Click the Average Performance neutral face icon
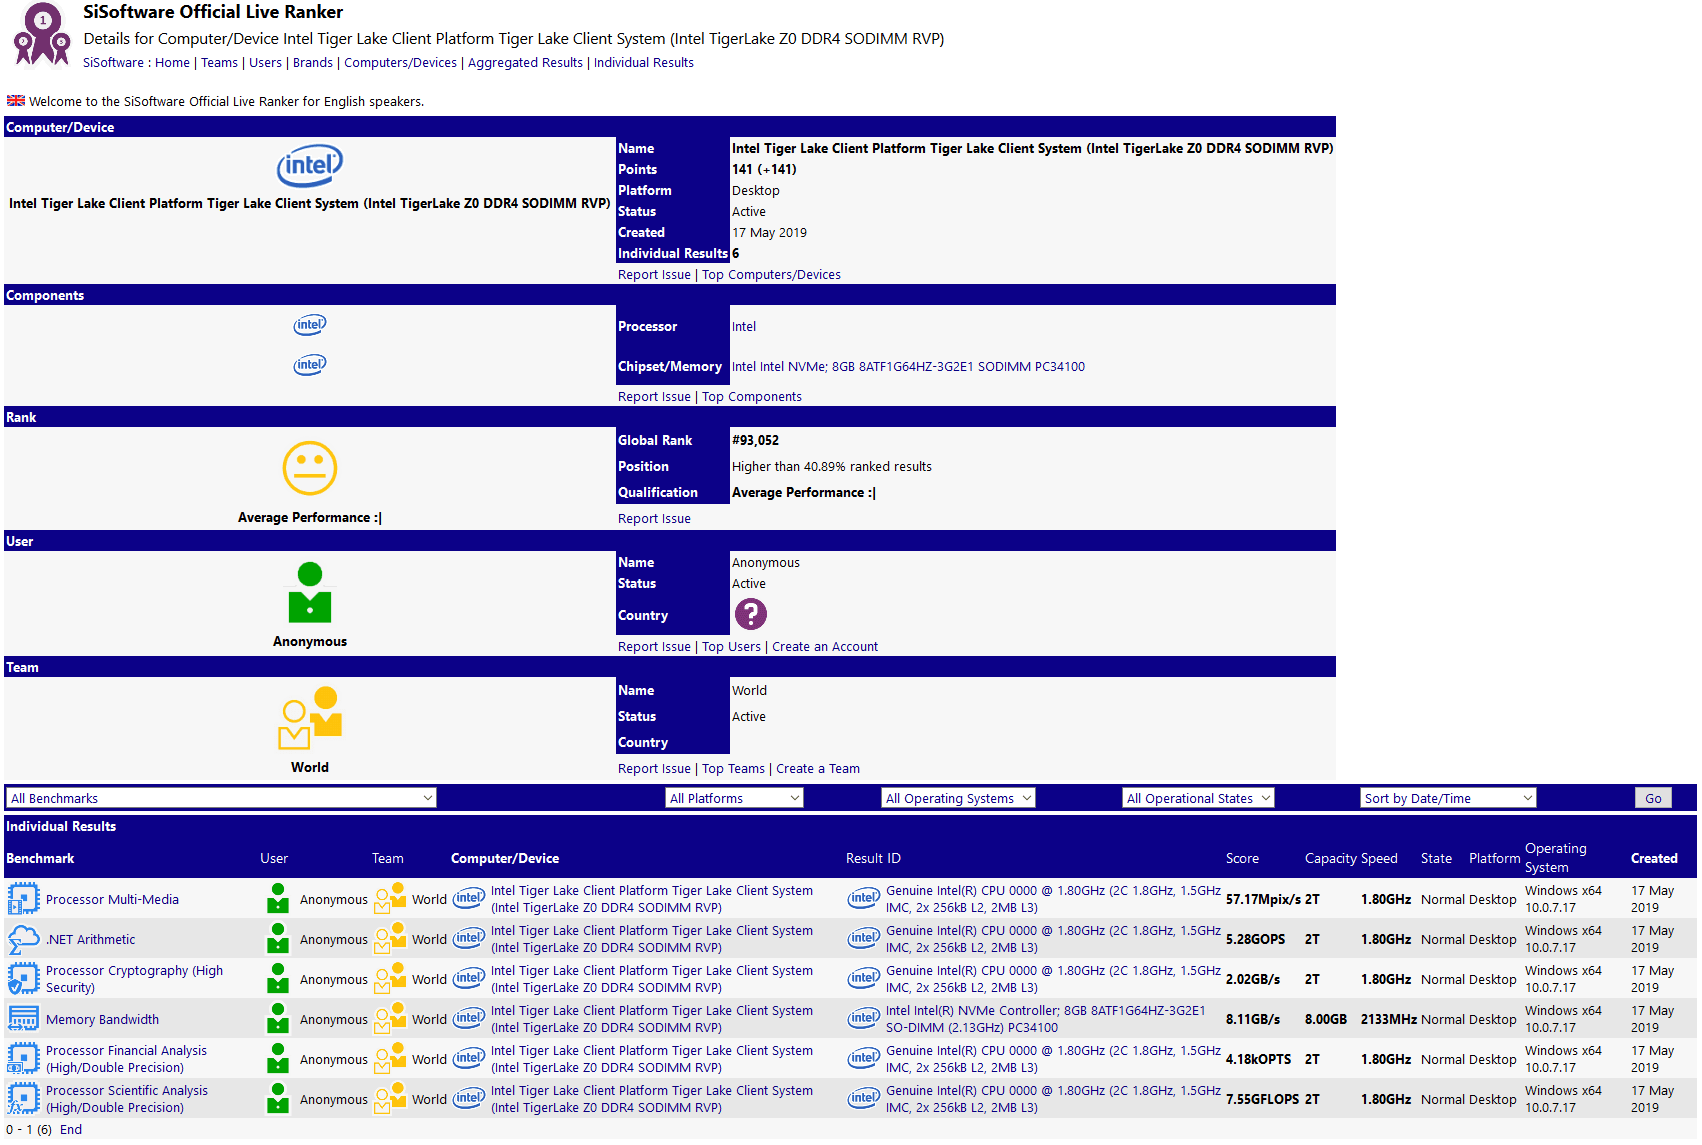The height and width of the screenshot is (1145, 1702). [309, 468]
